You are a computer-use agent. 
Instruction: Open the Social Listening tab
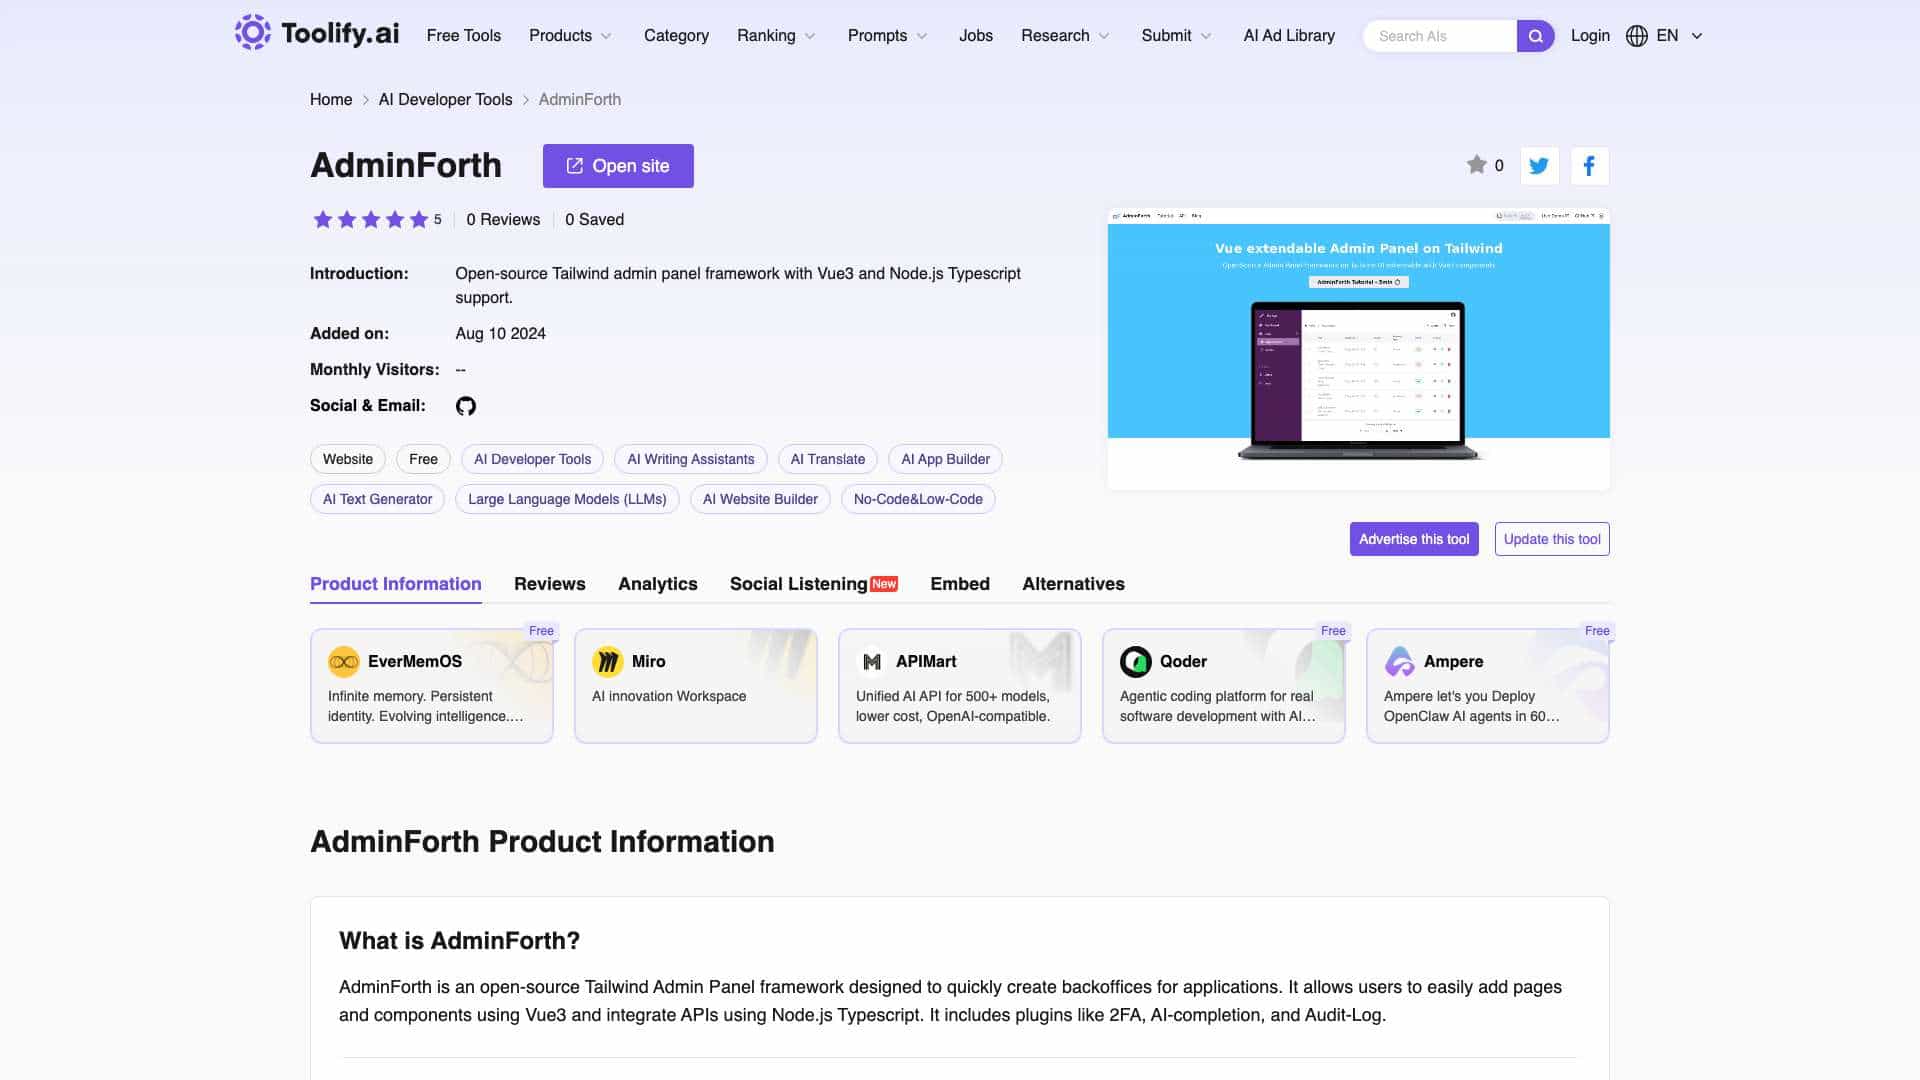tap(813, 584)
